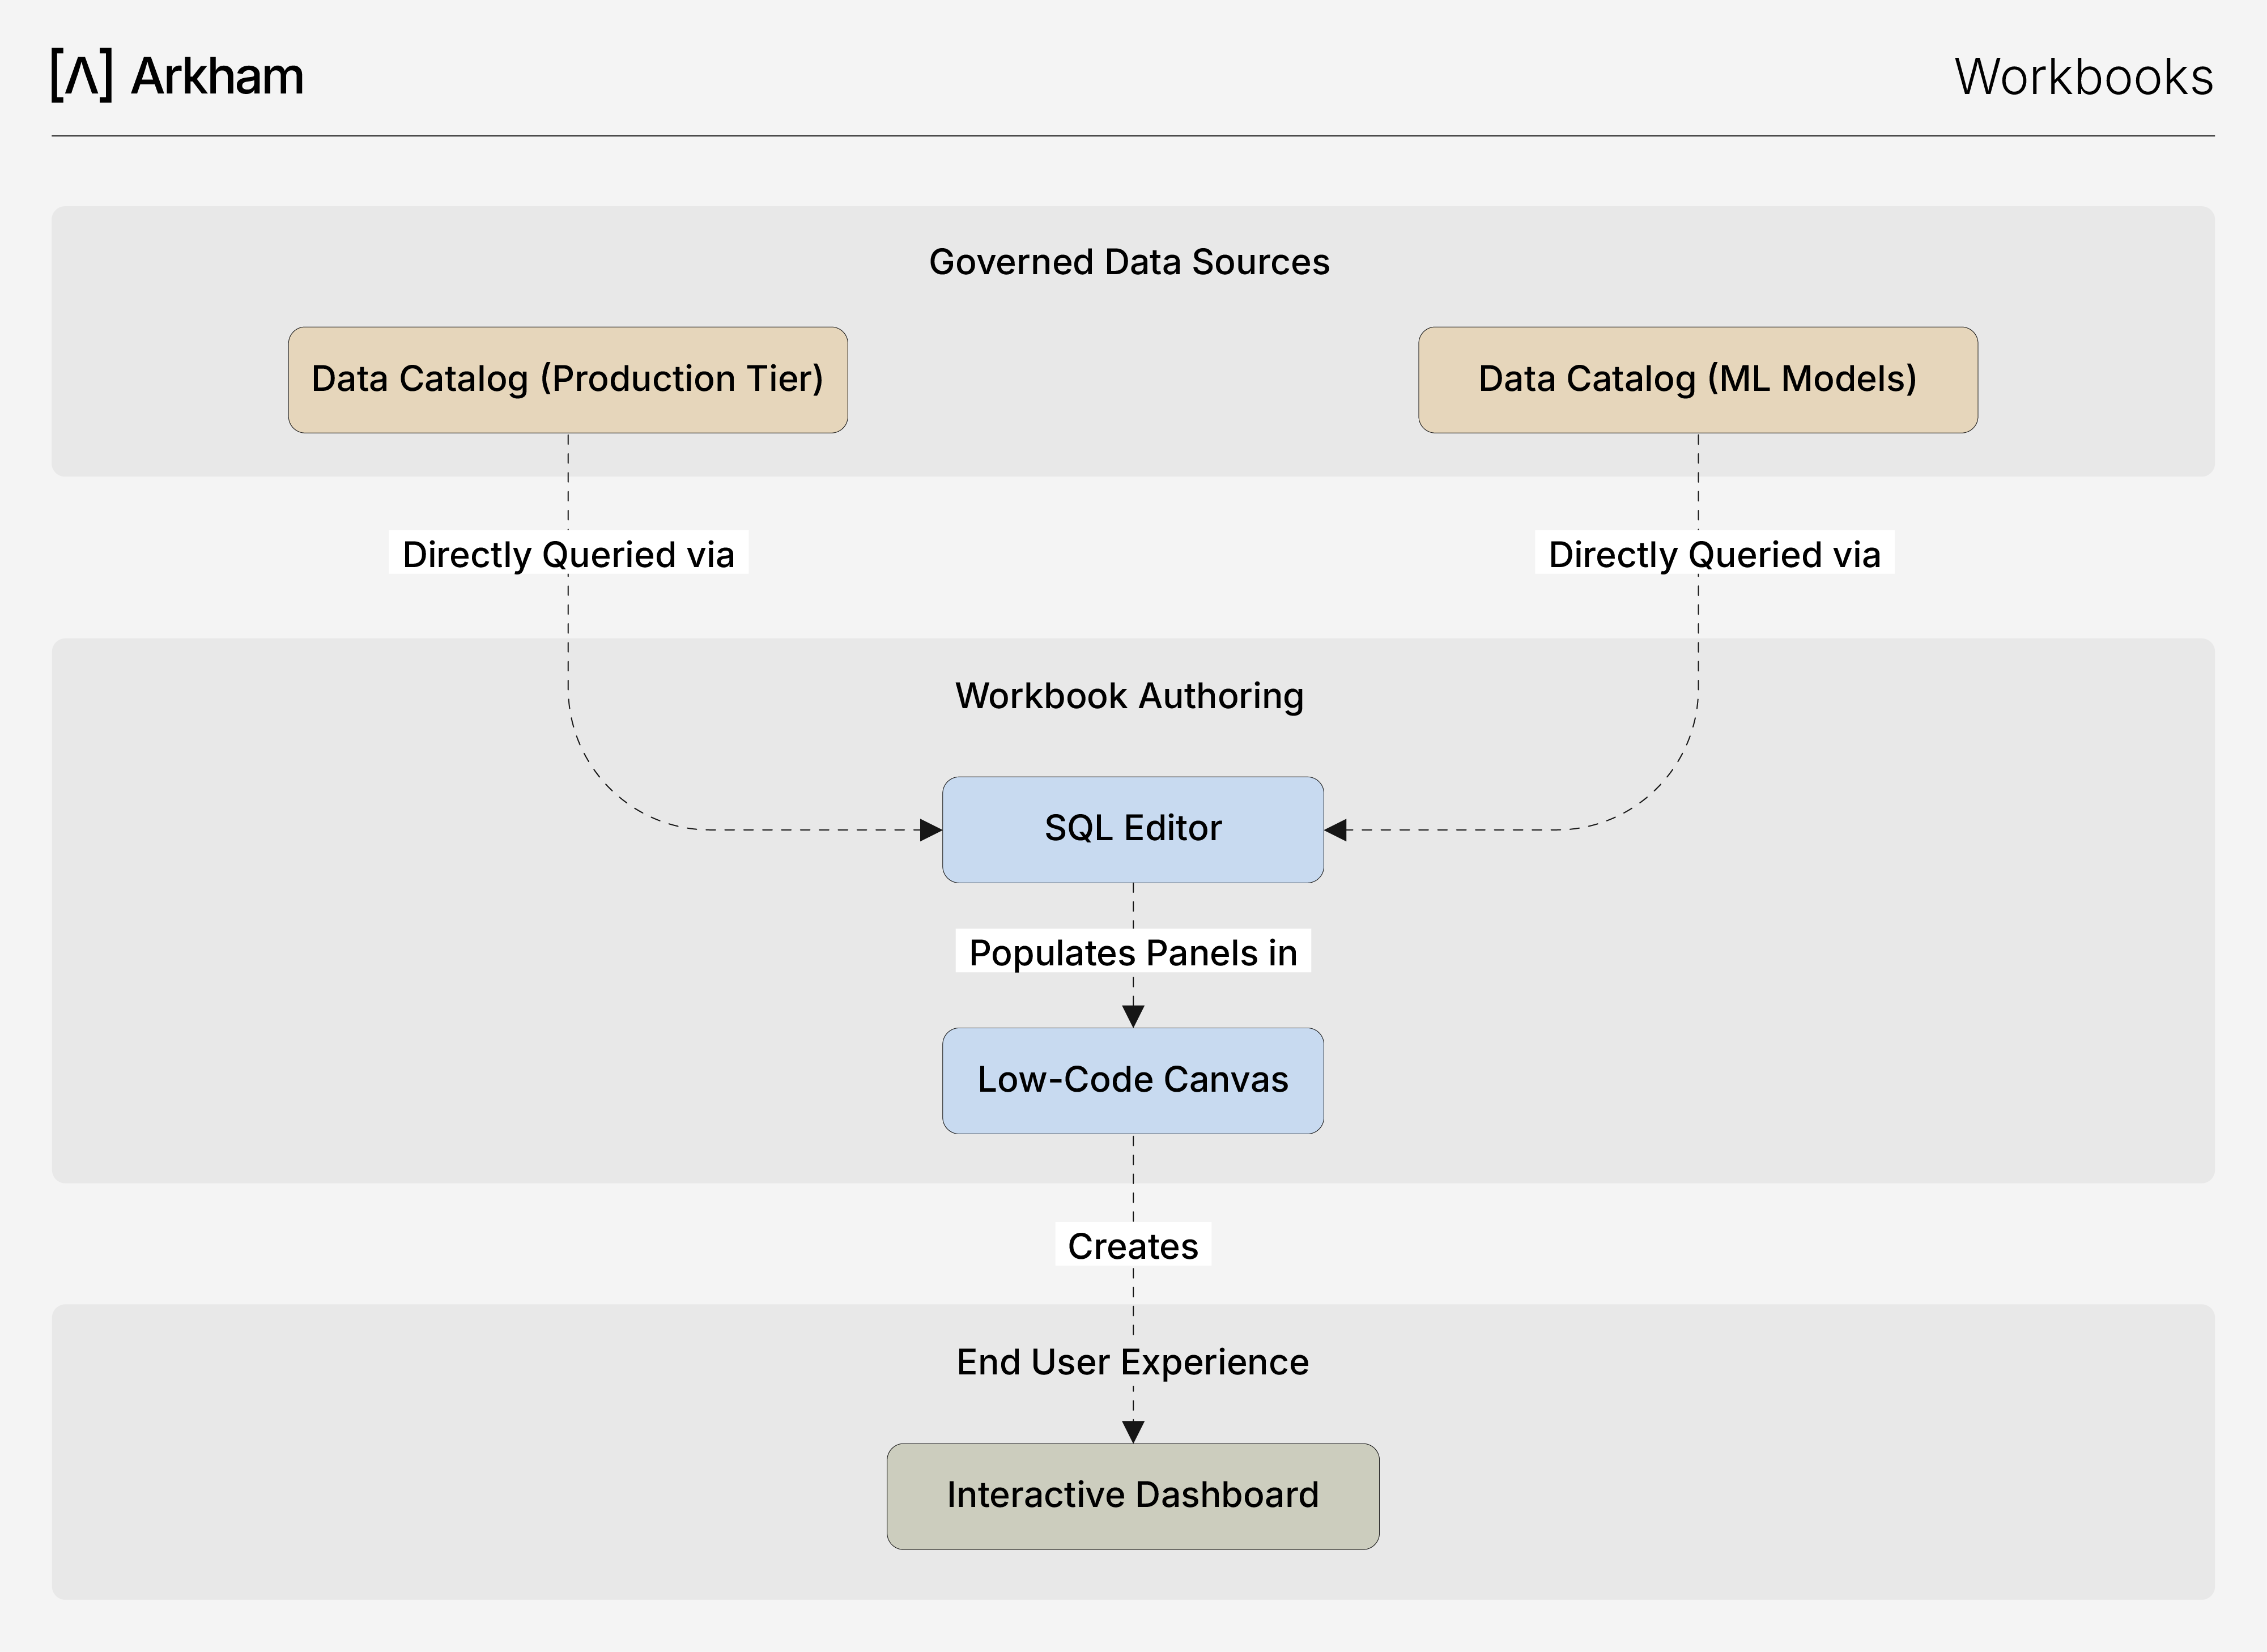Click the Workbooks page title
Screen dimensions: 2267x1652
(2084, 77)
